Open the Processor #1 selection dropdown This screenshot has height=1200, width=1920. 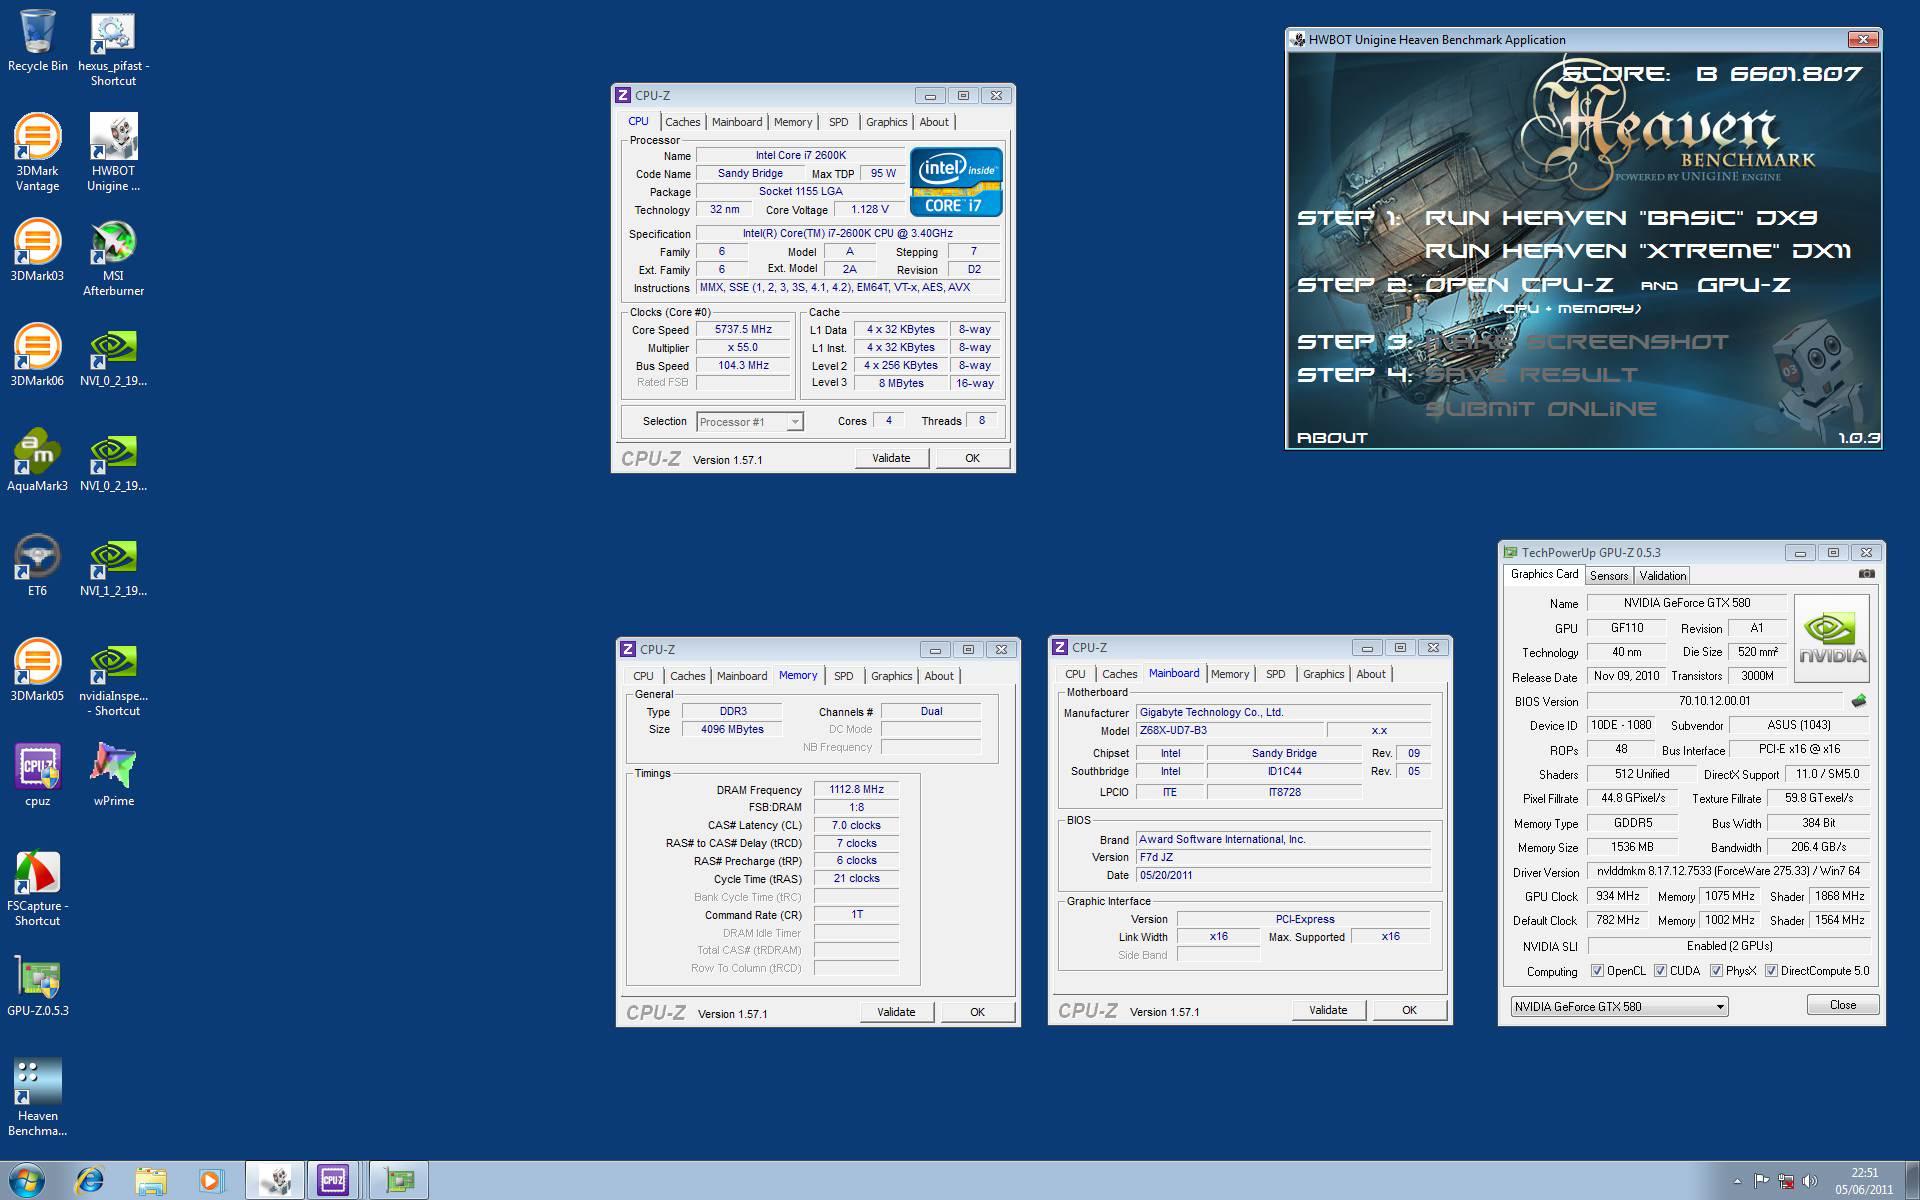pos(750,422)
